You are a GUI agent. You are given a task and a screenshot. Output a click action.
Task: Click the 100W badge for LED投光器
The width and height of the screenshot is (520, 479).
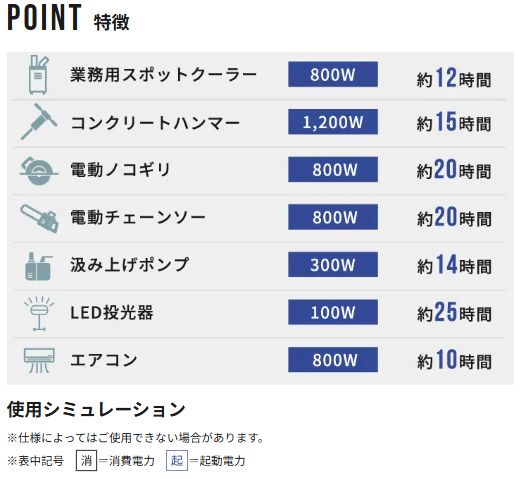333,312
